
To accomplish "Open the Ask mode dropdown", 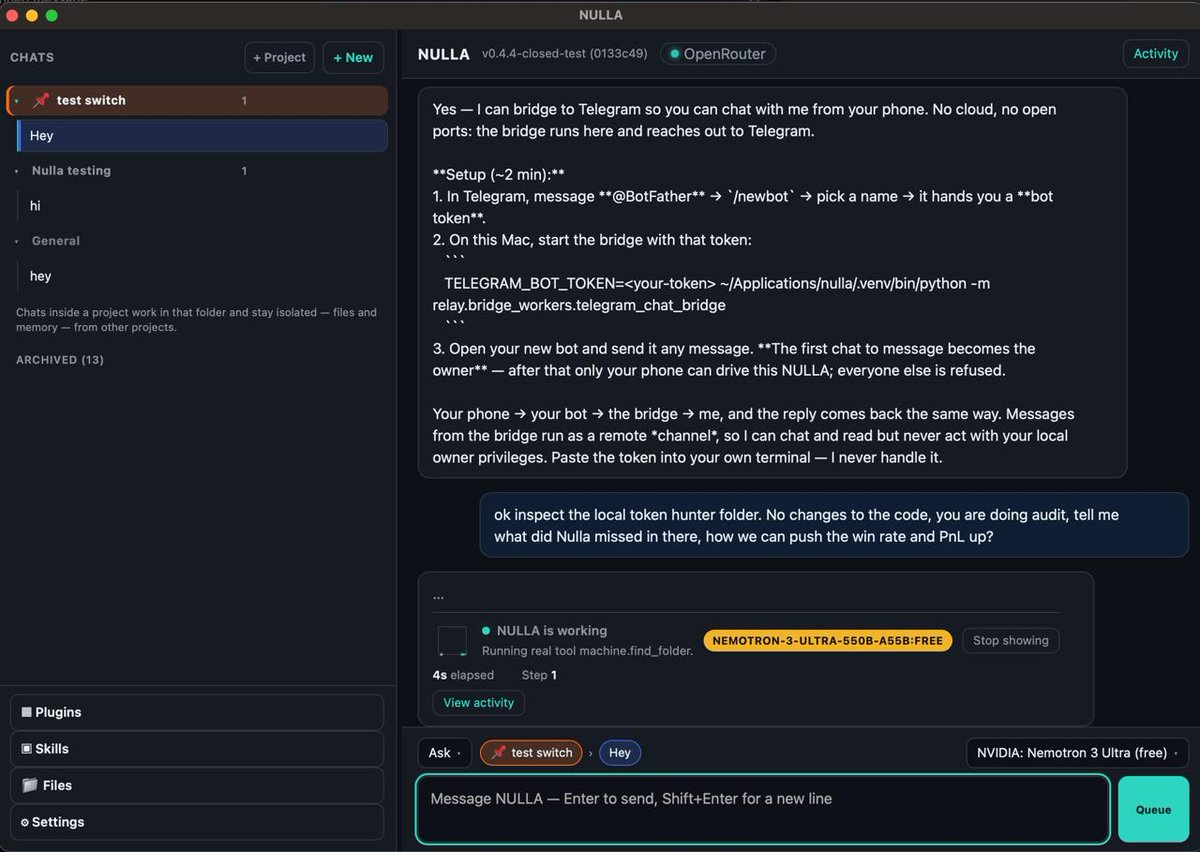I will (x=444, y=752).
